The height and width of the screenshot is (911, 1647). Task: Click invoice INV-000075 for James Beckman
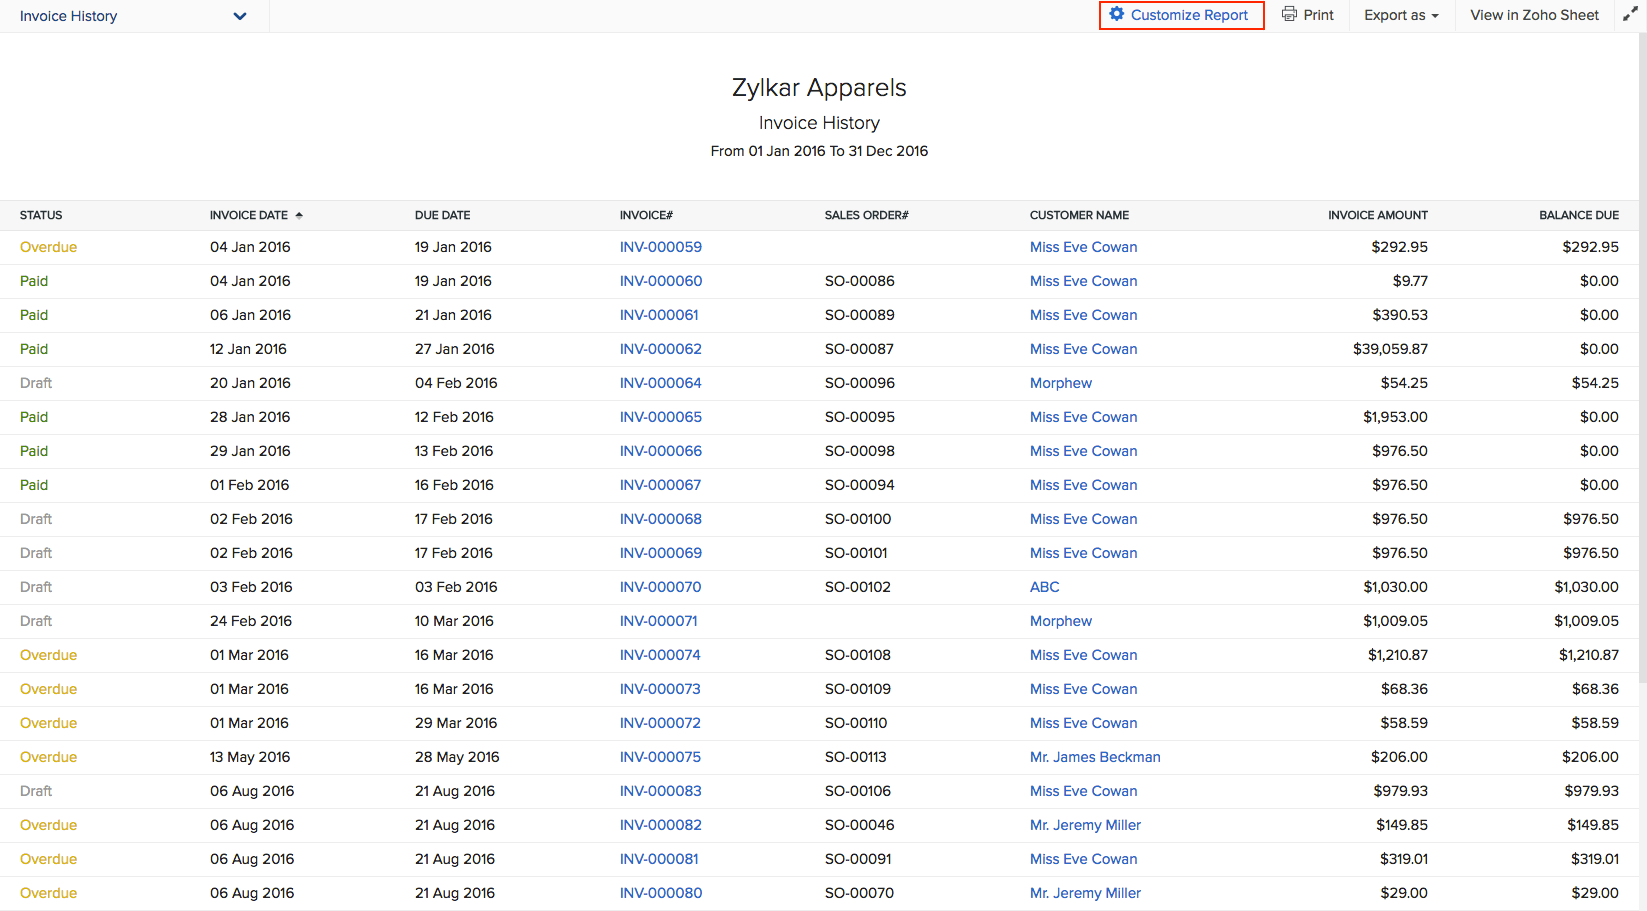(x=660, y=757)
